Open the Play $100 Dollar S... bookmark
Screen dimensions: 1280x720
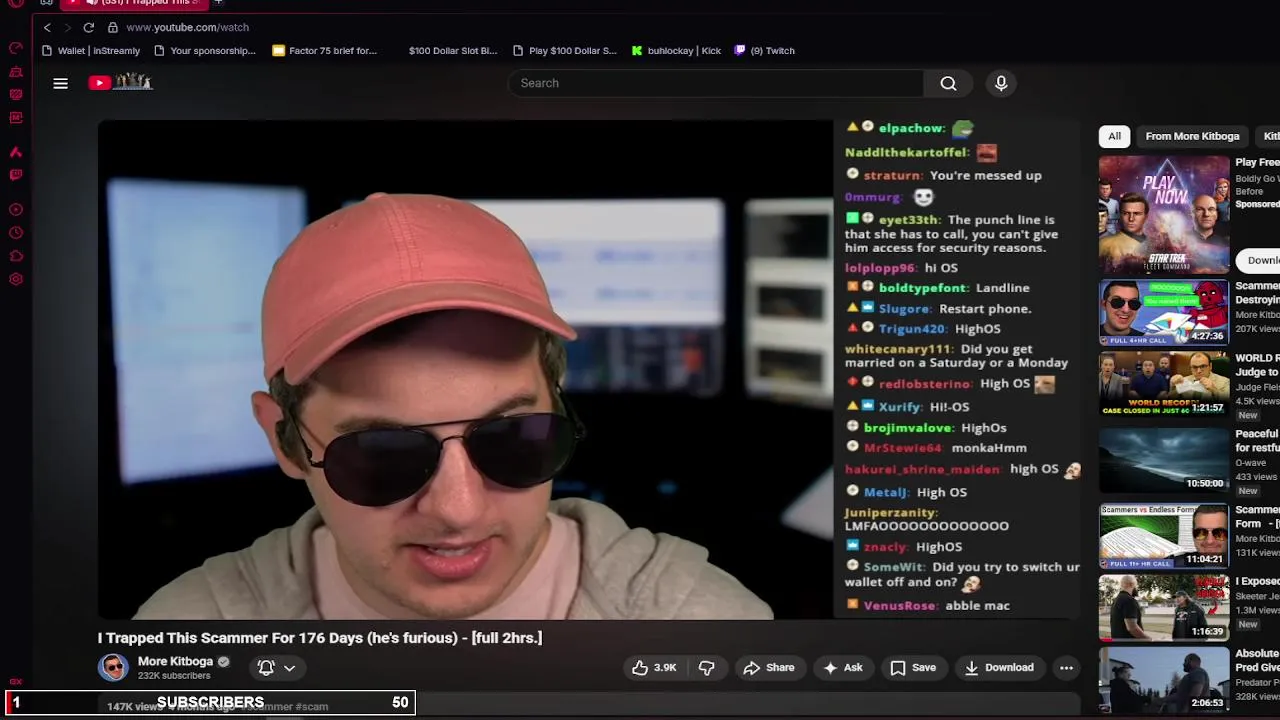564,51
